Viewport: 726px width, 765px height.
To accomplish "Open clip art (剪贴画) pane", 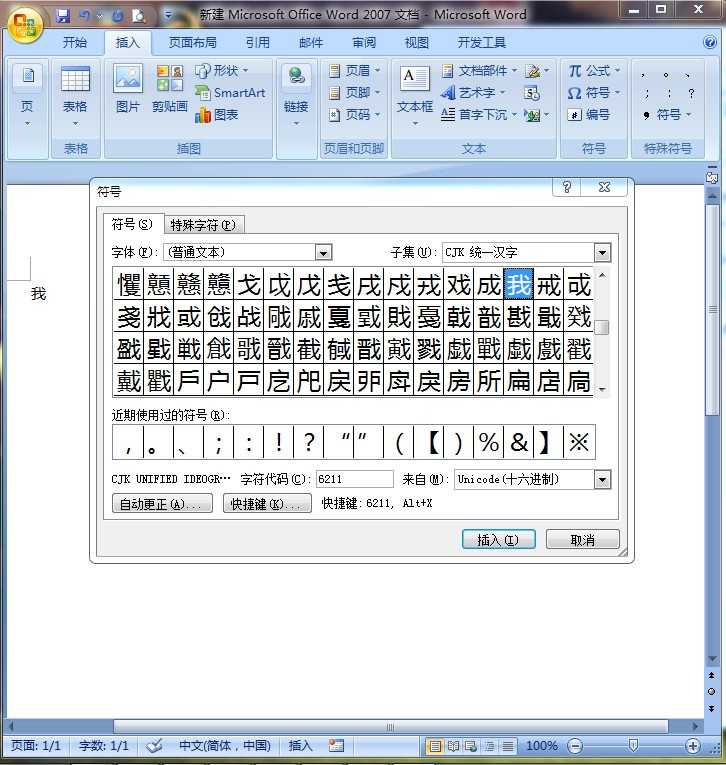I will pyautogui.click(x=169, y=89).
